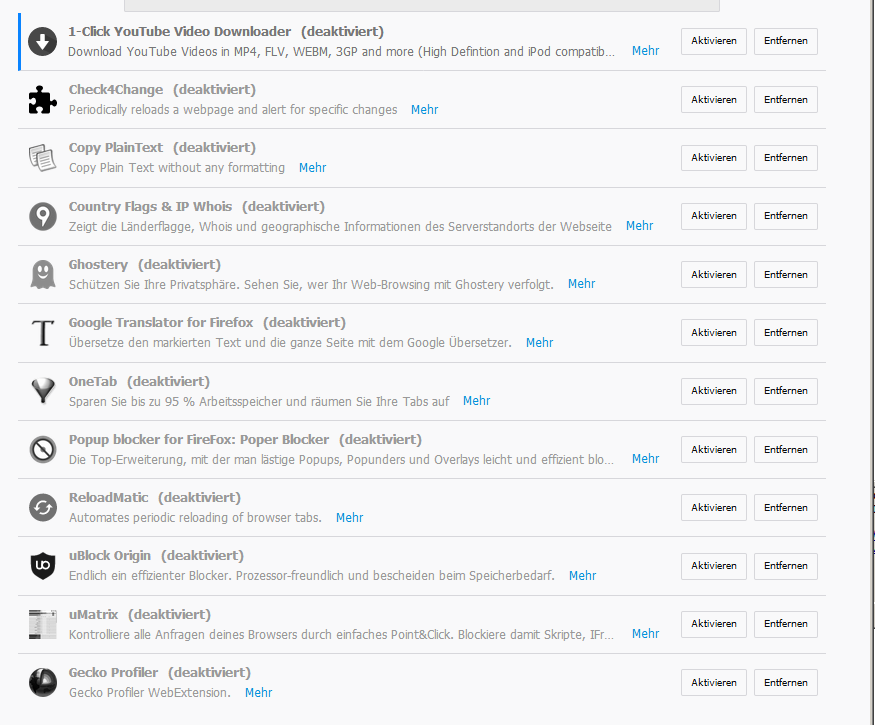Click the Copy PlainText icon
The height and width of the screenshot is (725, 875).
pyautogui.click(x=42, y=157)
